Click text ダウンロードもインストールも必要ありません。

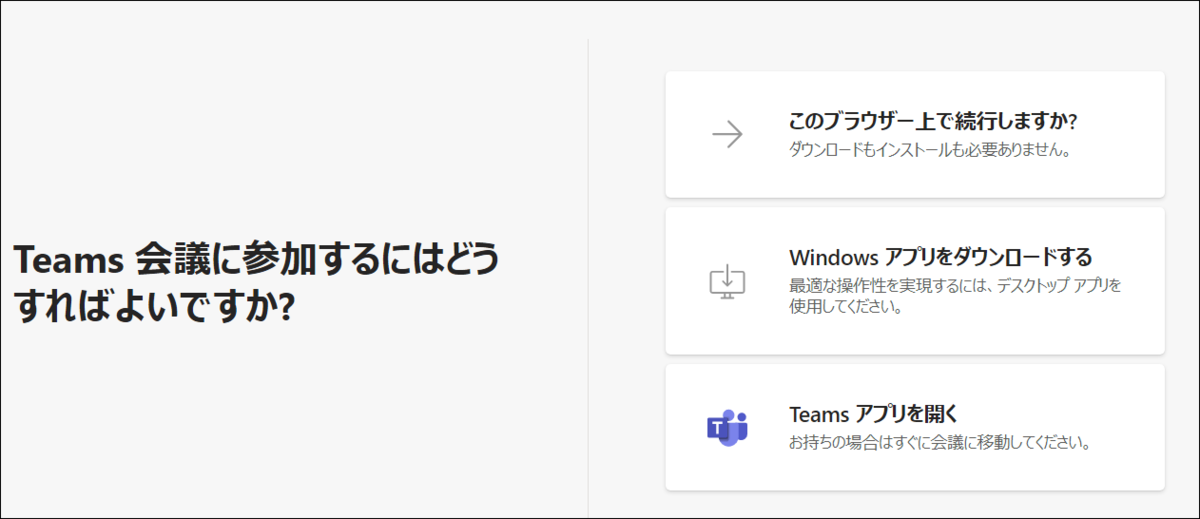931,151
